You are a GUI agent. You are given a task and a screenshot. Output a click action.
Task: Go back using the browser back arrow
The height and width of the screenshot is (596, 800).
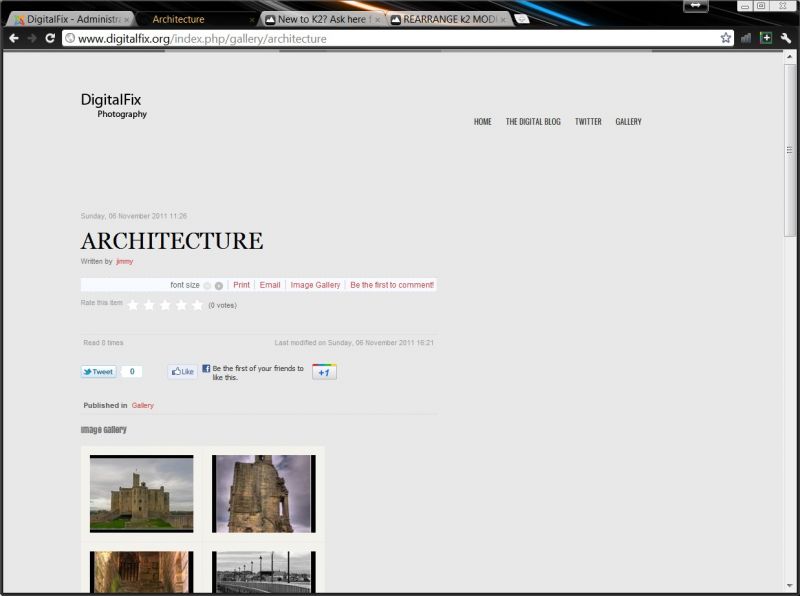(14, 38)
